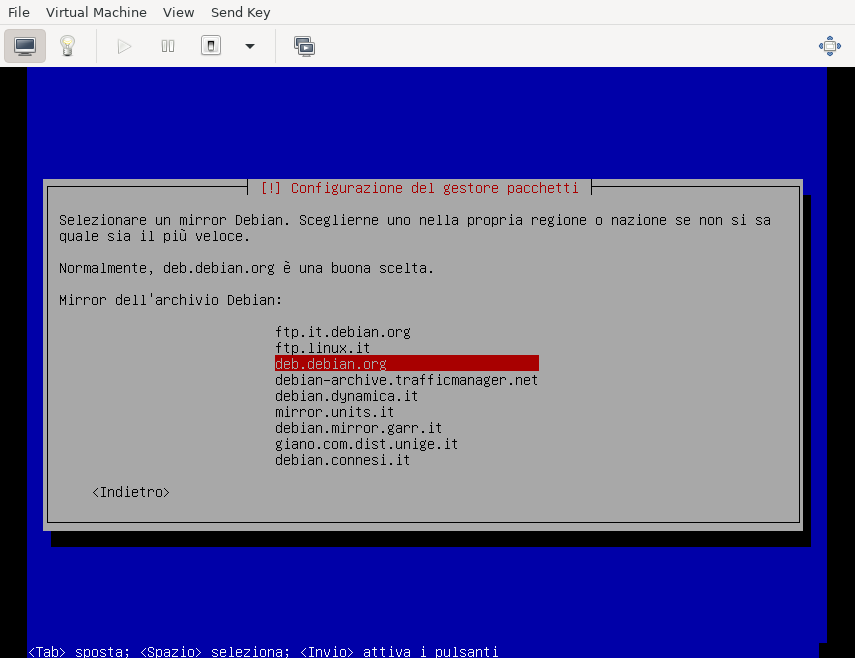Screen dimensions: 855x658
Task: Go back with the Indietro button
Action: pos(131,492)
